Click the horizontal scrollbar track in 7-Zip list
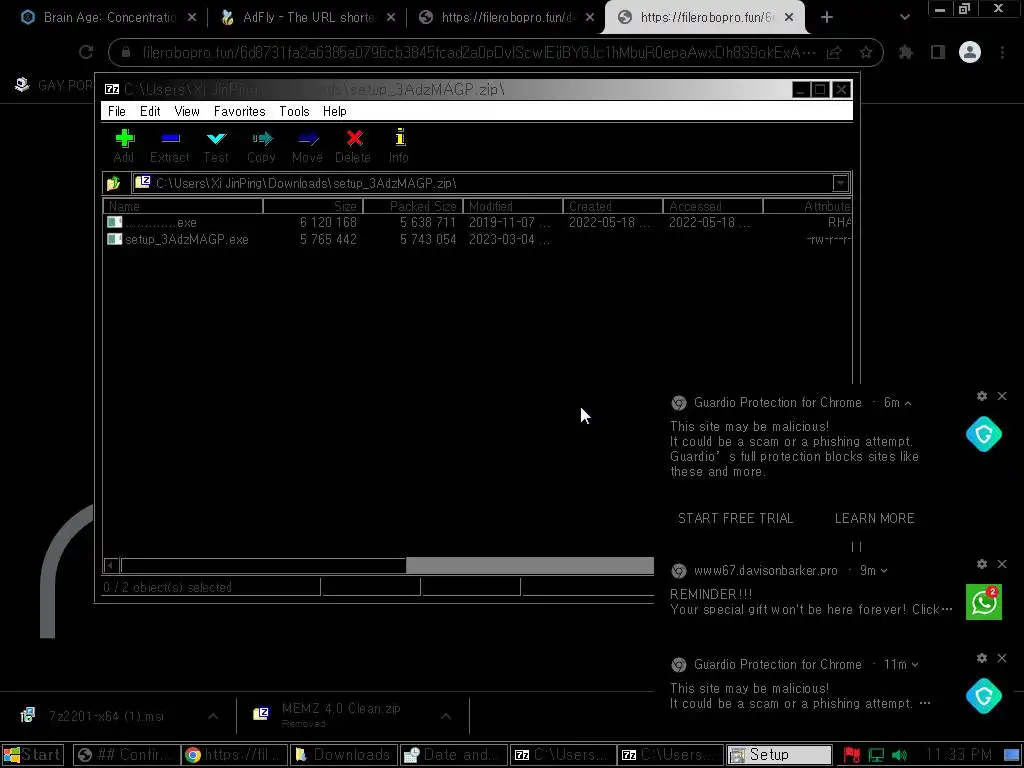Viewport: 1024px width, 768px height. 529,566
